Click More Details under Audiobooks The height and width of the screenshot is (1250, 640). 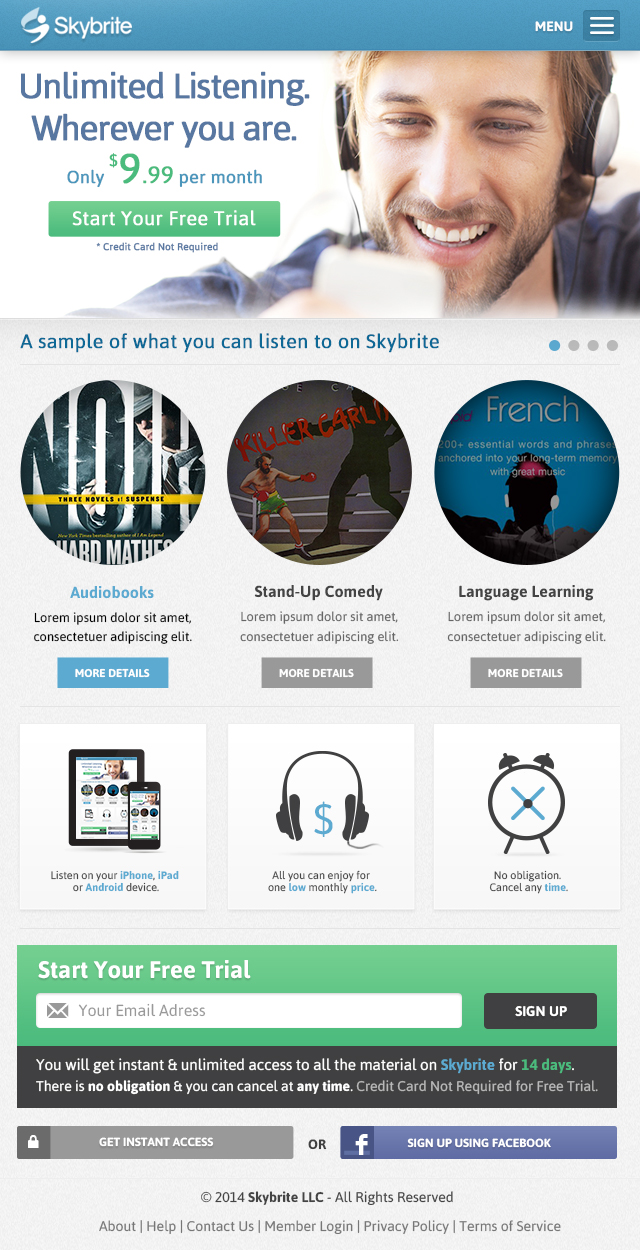112,673
